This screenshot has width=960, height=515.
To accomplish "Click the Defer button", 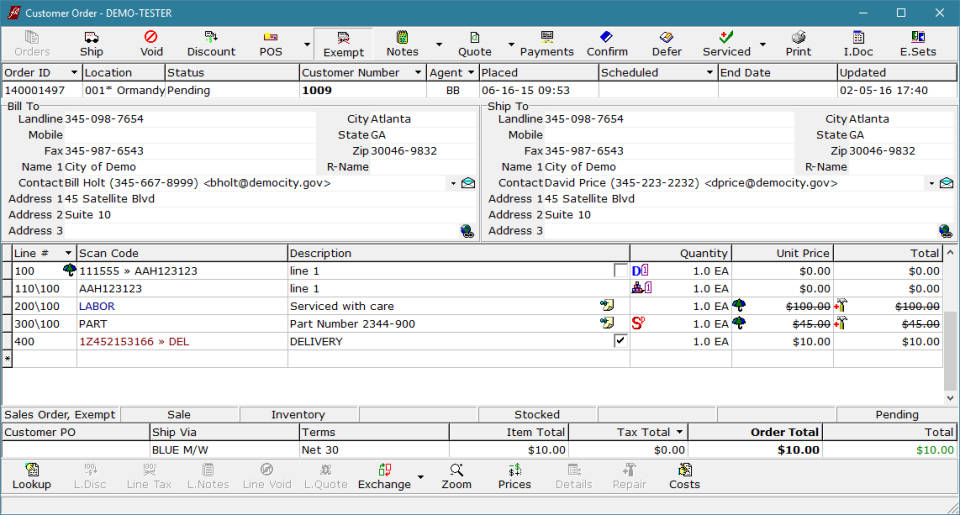I will click(x=666, y=43).
